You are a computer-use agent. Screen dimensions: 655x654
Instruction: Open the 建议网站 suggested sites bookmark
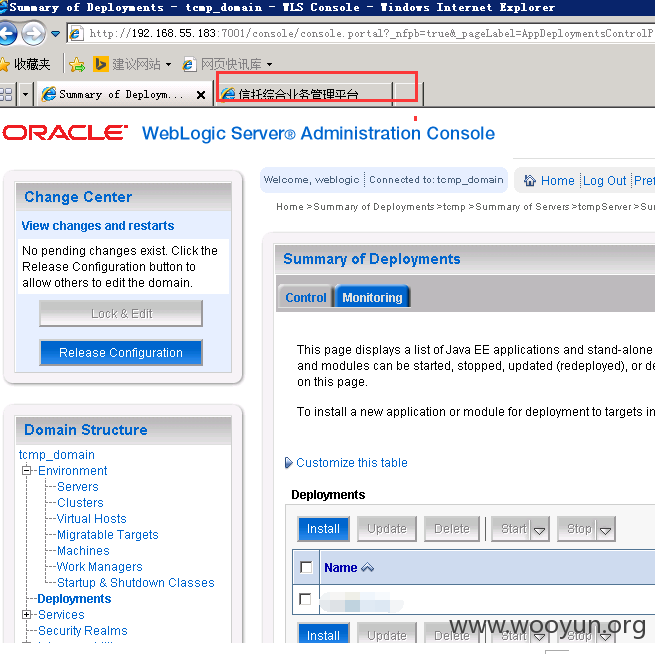(132, 64)
